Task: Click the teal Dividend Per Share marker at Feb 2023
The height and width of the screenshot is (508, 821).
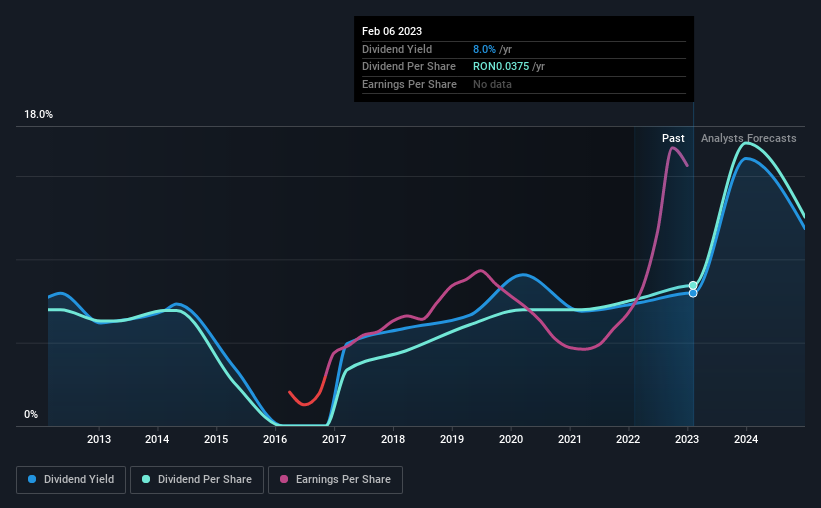Action: [693, 285]
